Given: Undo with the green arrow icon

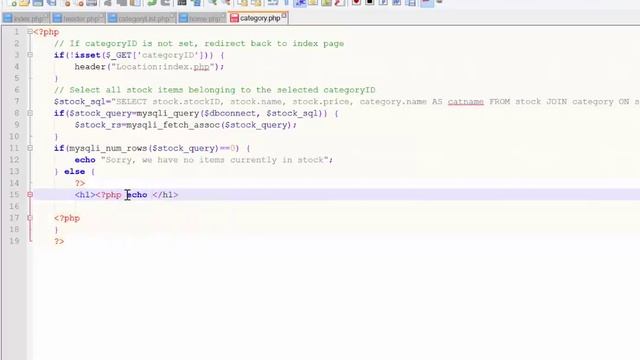Looking at the screenshot, I should tap(152, 3).
